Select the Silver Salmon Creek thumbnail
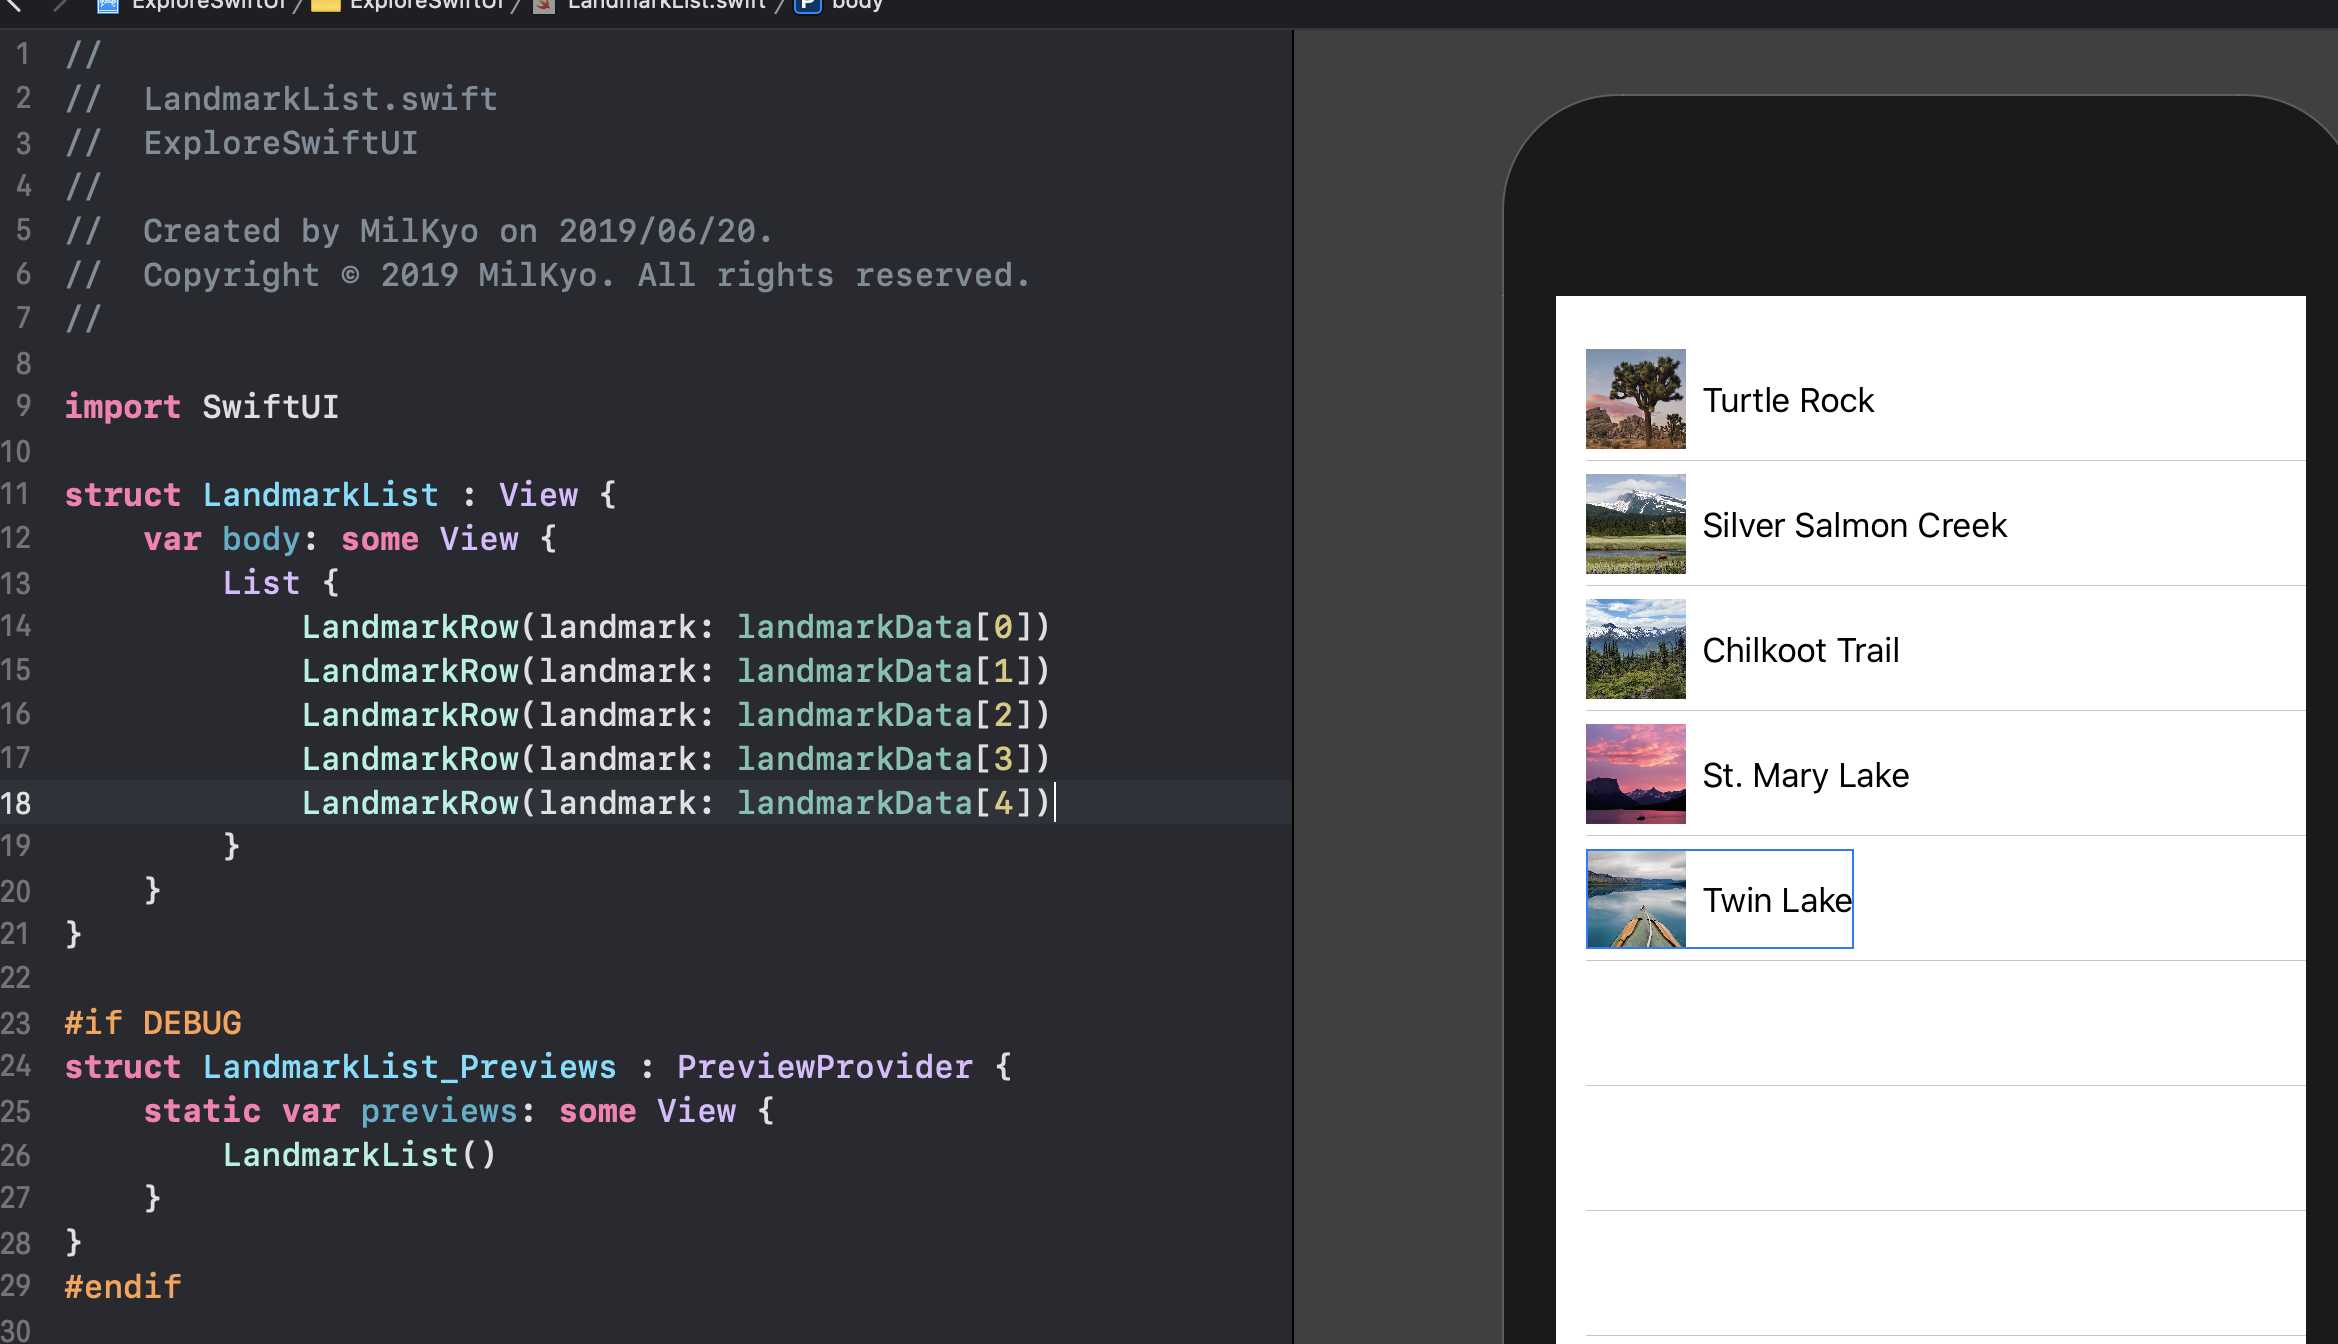Screen dimensions: 2338x1344 1635,524
